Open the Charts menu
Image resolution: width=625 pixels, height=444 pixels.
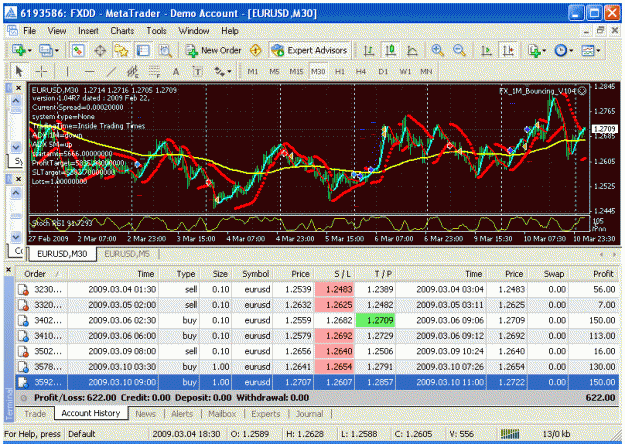point(122,31)
